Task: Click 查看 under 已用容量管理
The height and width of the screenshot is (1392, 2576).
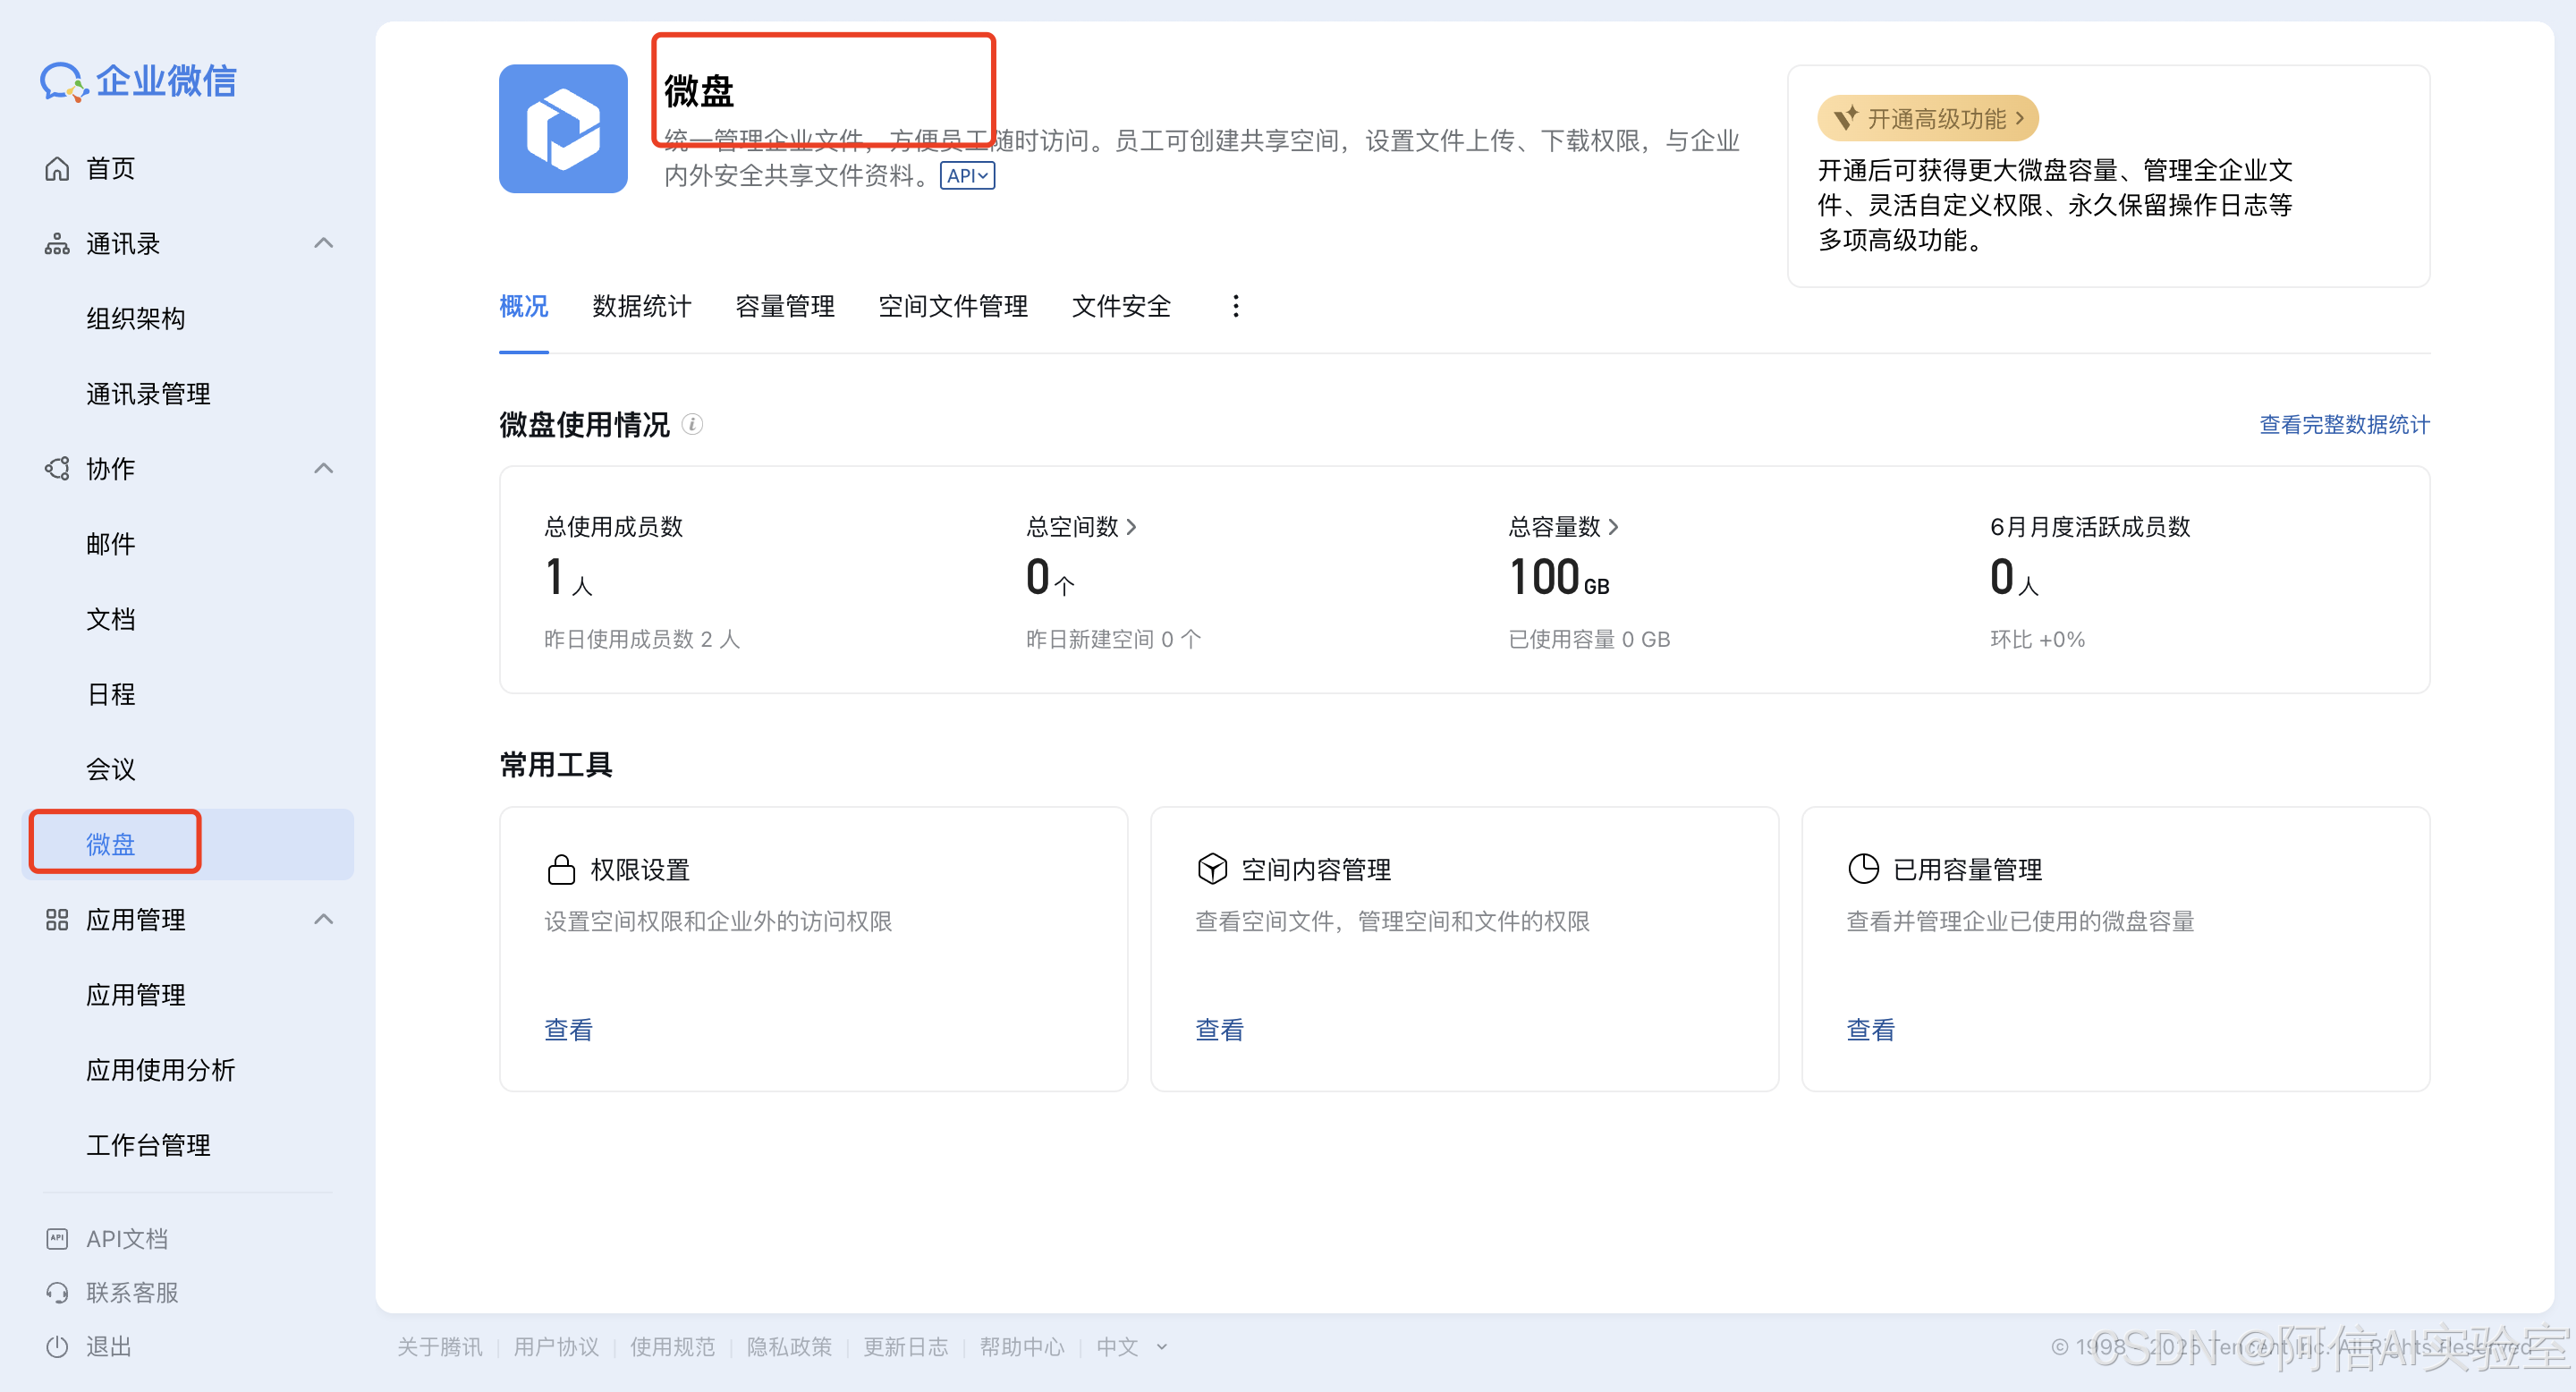Action: coord(1870,1030)
